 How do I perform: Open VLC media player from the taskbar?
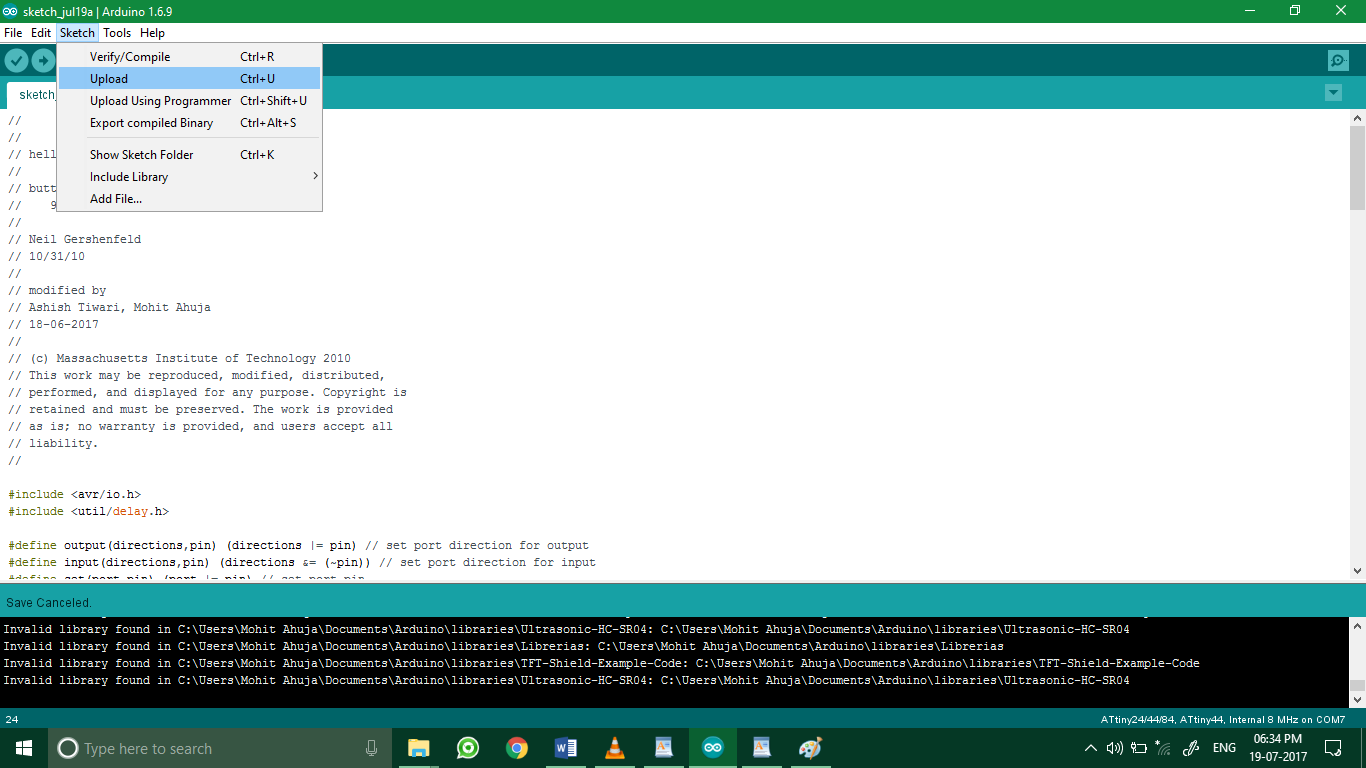(614, 748)
